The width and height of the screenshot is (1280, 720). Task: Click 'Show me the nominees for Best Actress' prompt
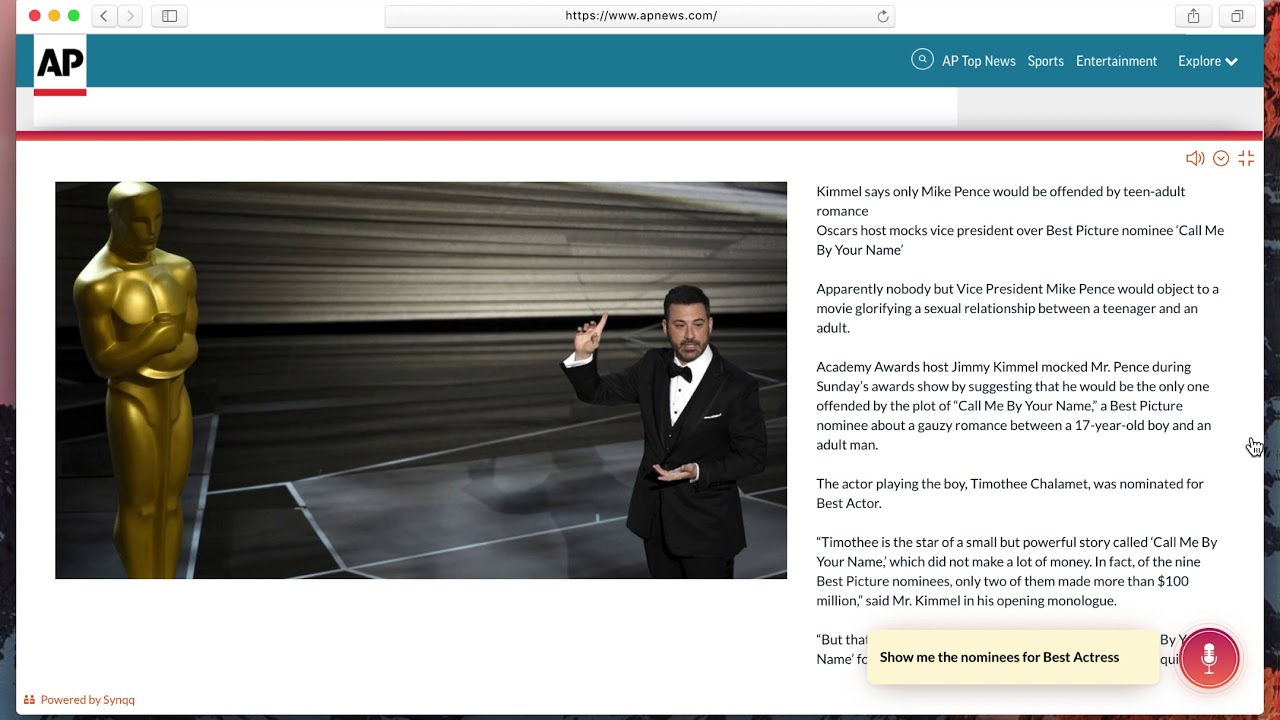click(x=1012, y=657)
